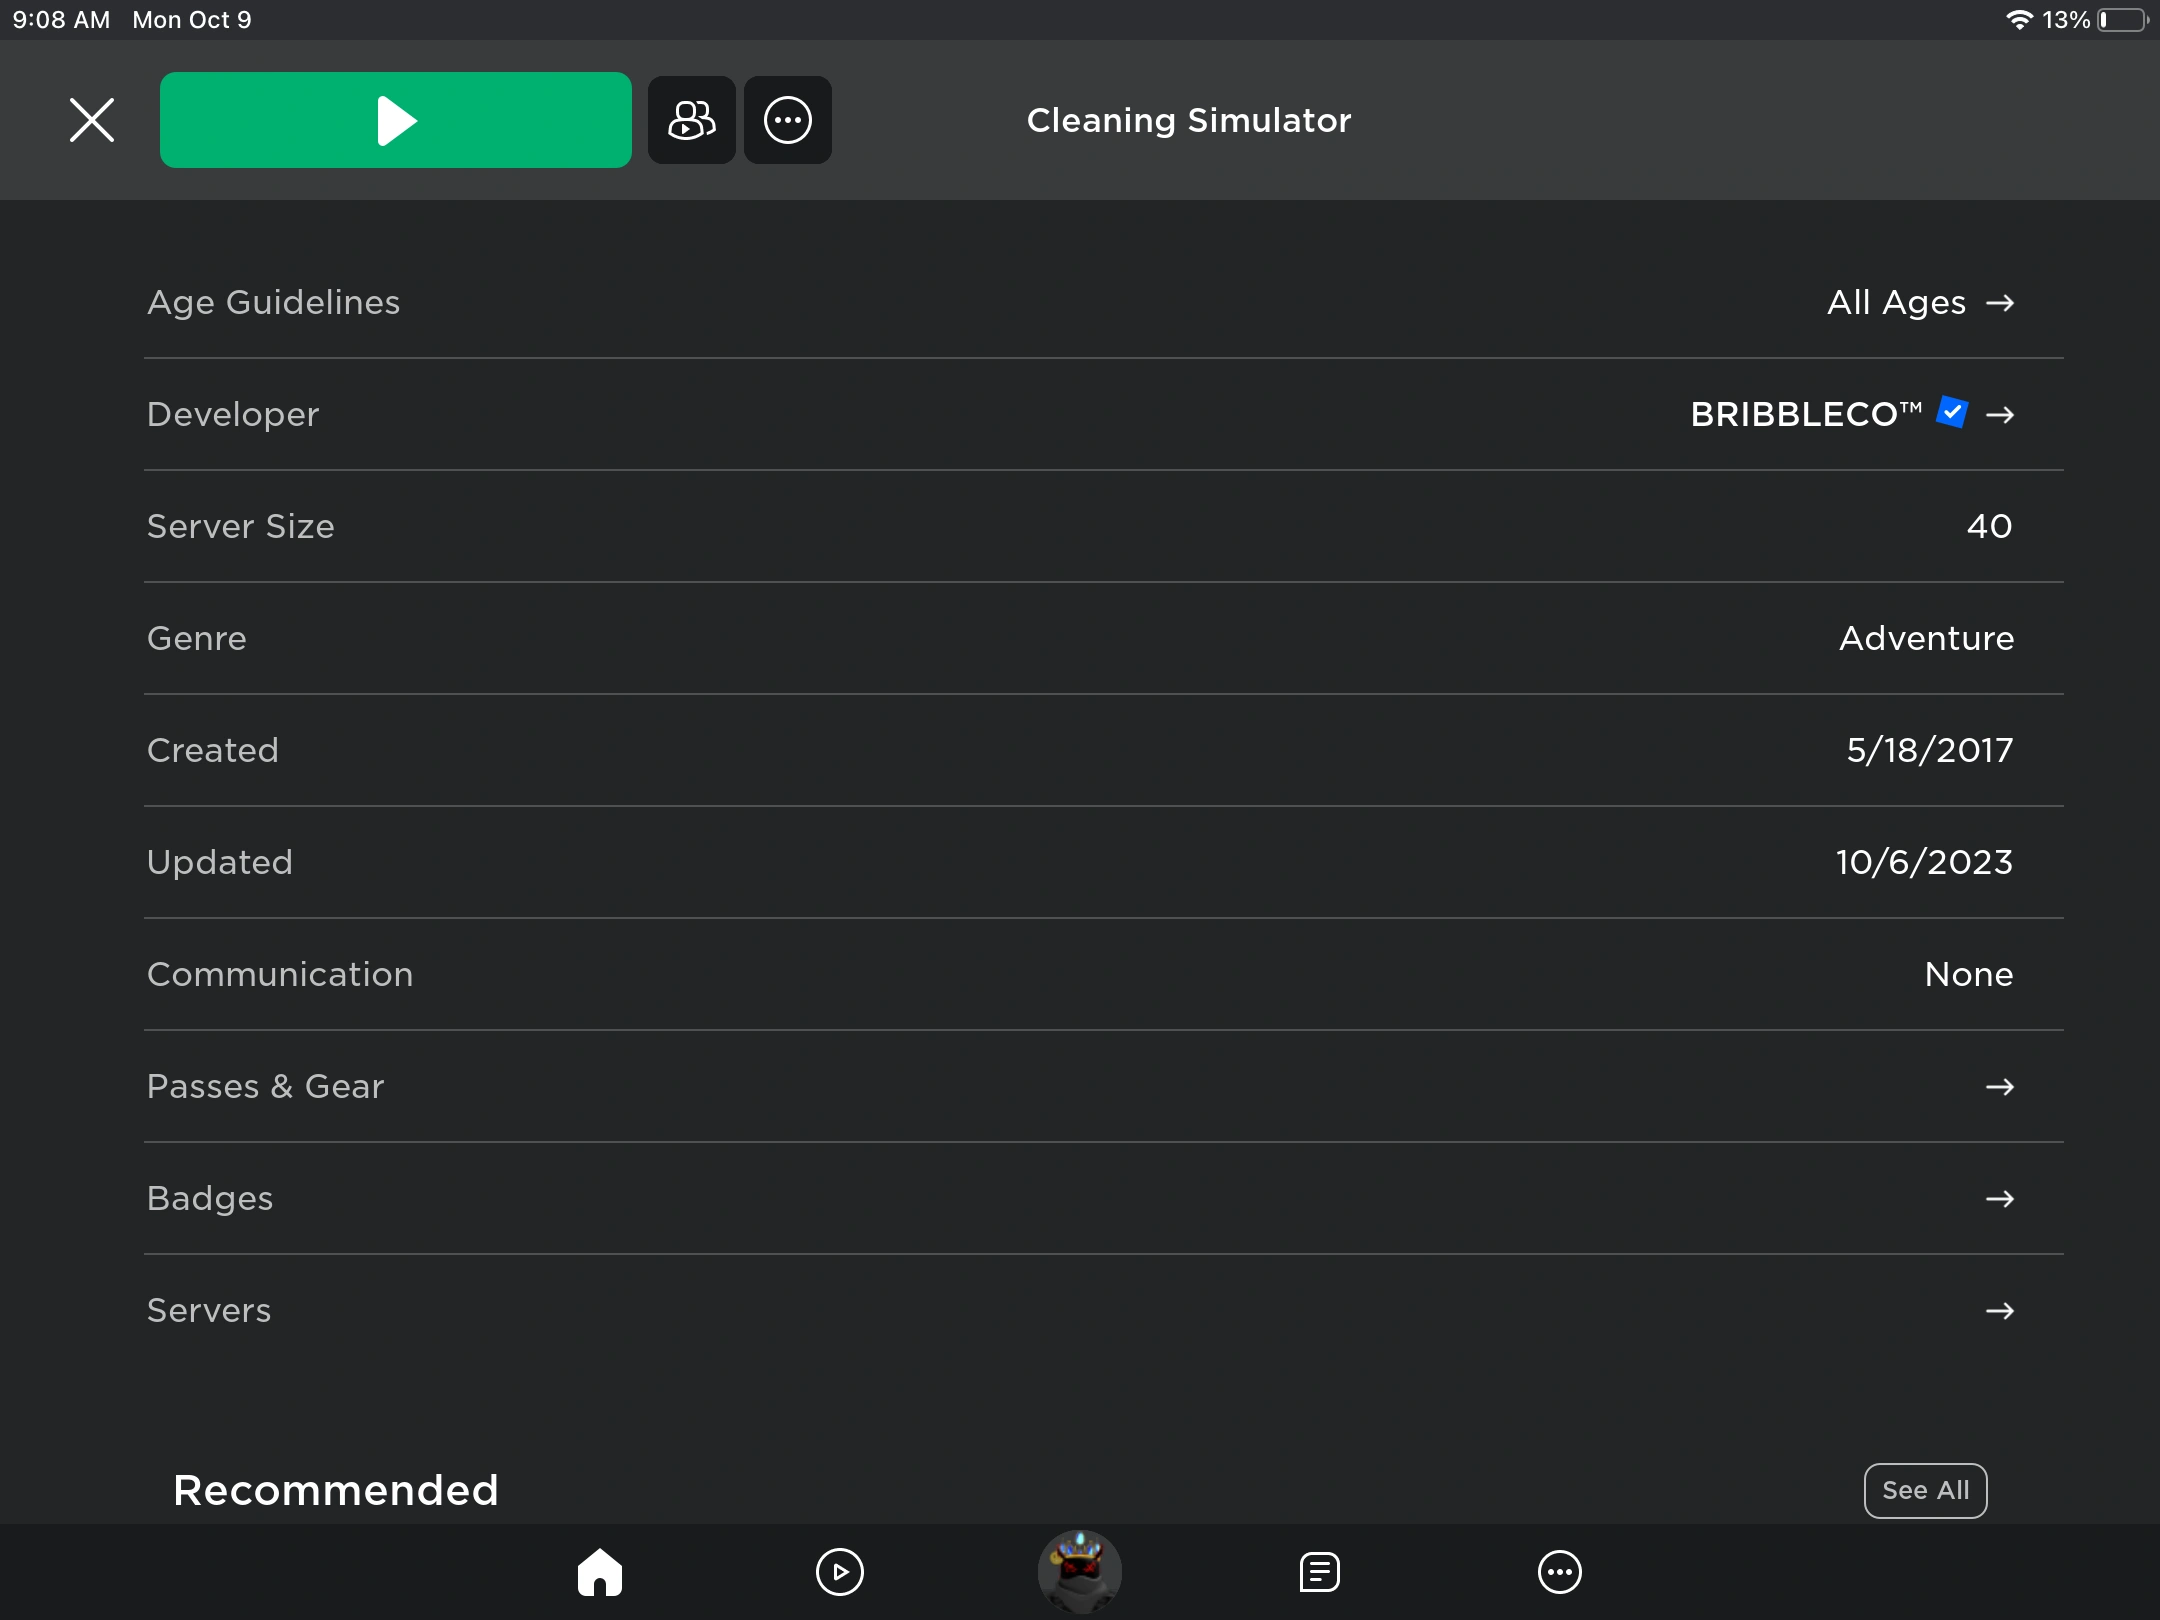Tap the Communication row

pyautogui.click(x=1103, y=974)
